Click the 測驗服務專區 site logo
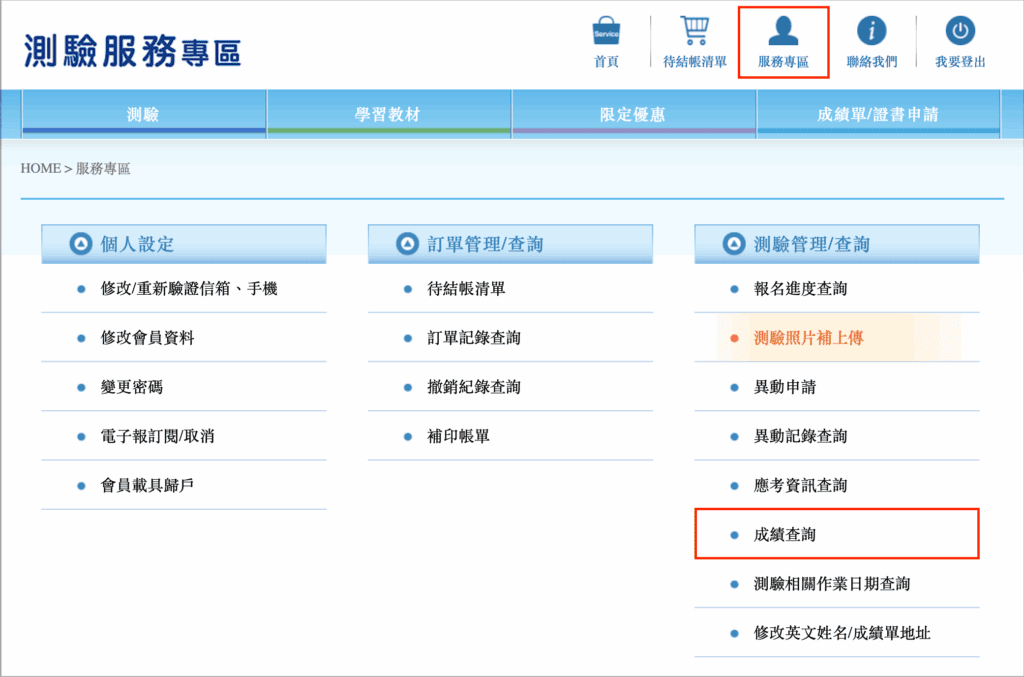 (x=131, y=50)
